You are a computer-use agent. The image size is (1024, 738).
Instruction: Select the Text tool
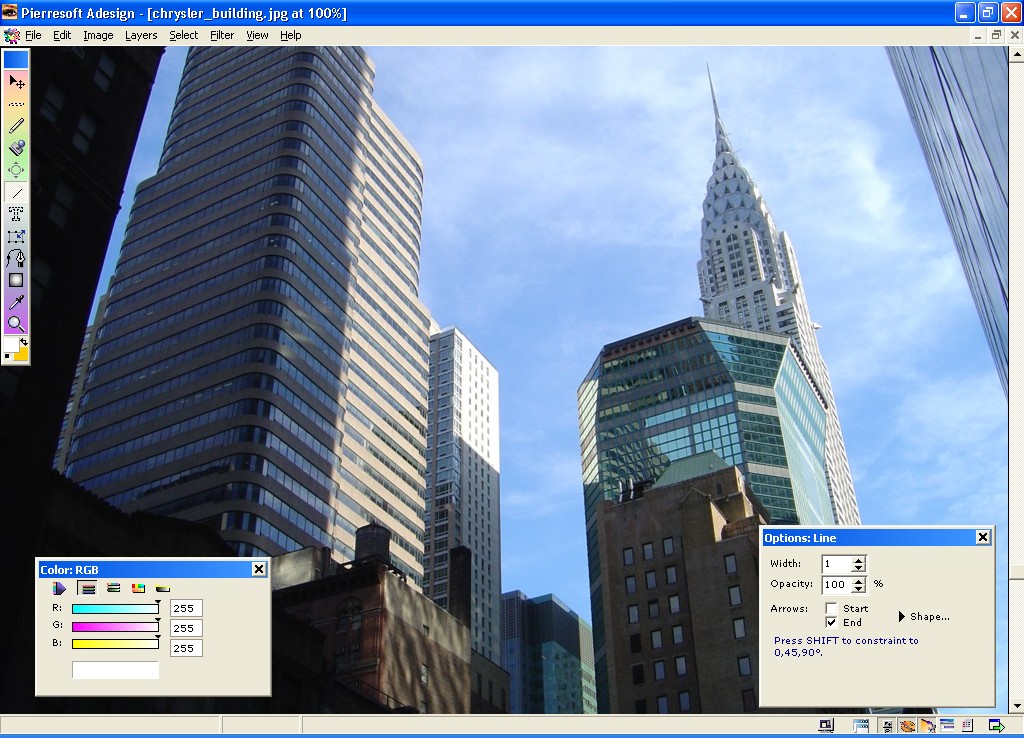[x=16, y=214]
